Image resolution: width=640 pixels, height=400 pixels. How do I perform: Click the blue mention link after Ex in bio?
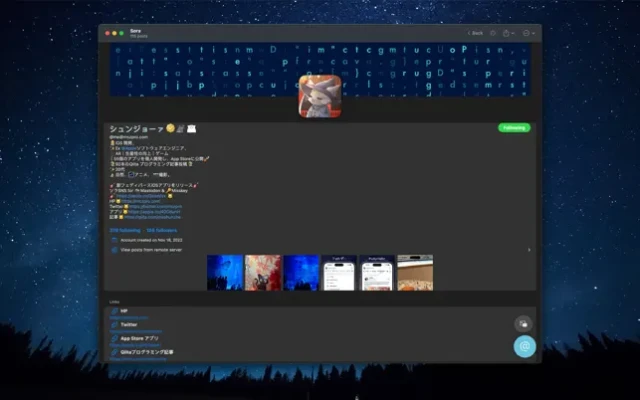pos(128,148)
